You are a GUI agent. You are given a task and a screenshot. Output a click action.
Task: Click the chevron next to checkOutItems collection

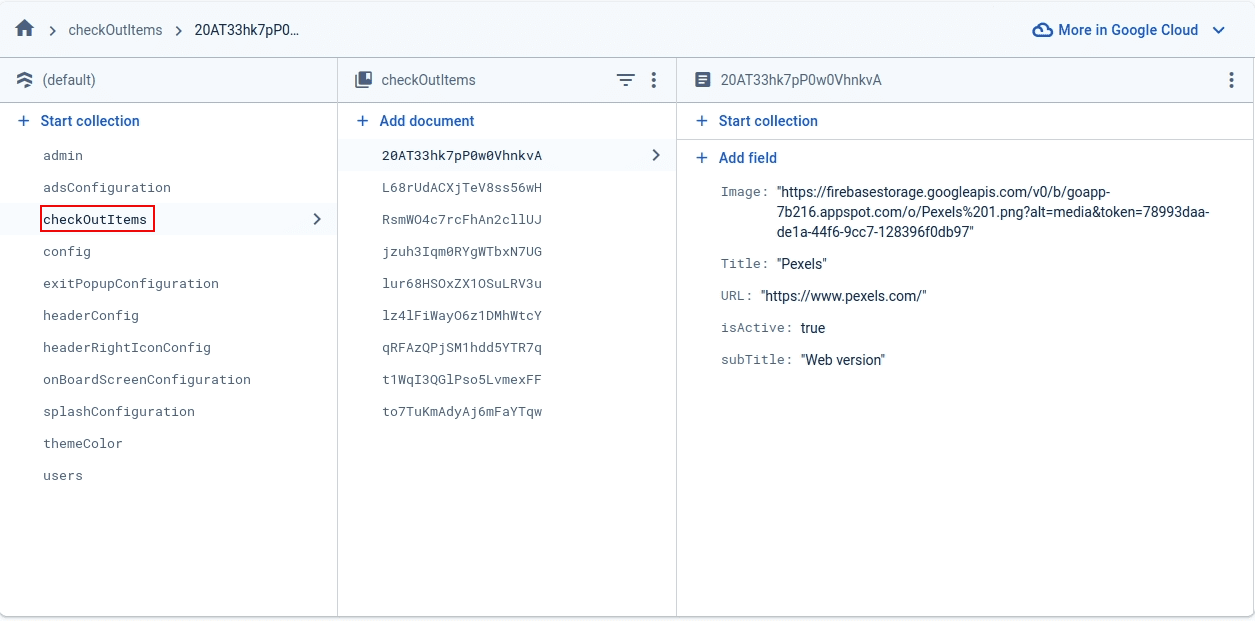tap(317, 219)
